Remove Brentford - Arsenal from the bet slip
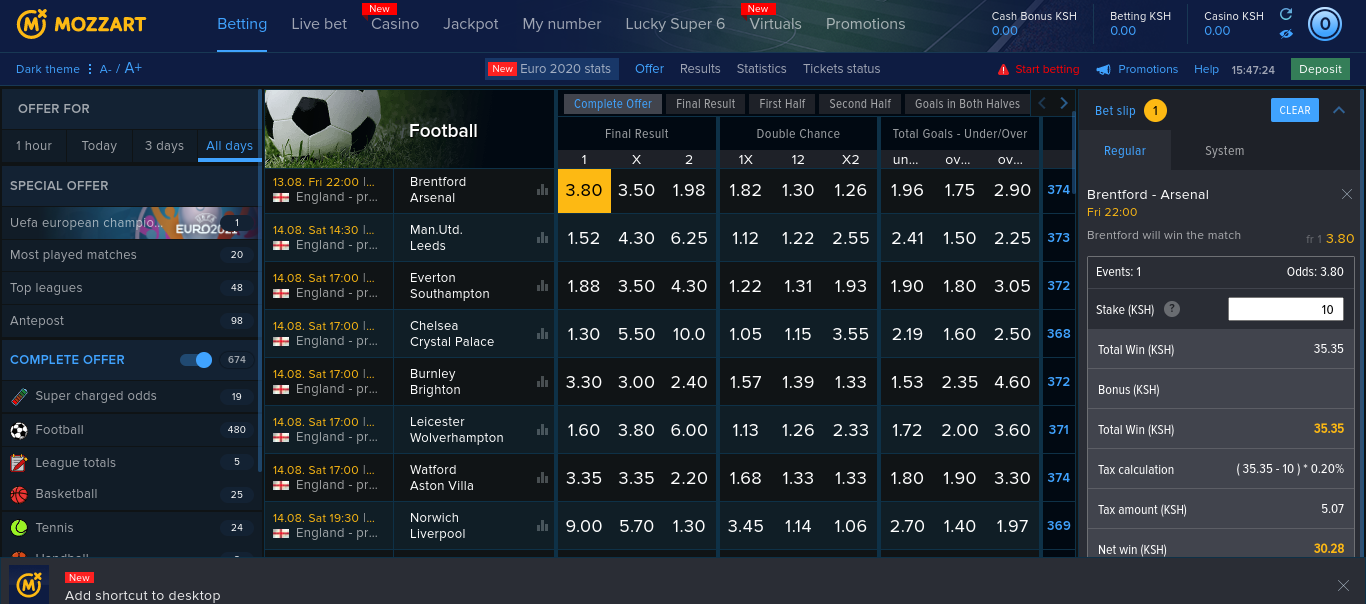Viewport: 1366px width, 604px height. [1346, 194]
